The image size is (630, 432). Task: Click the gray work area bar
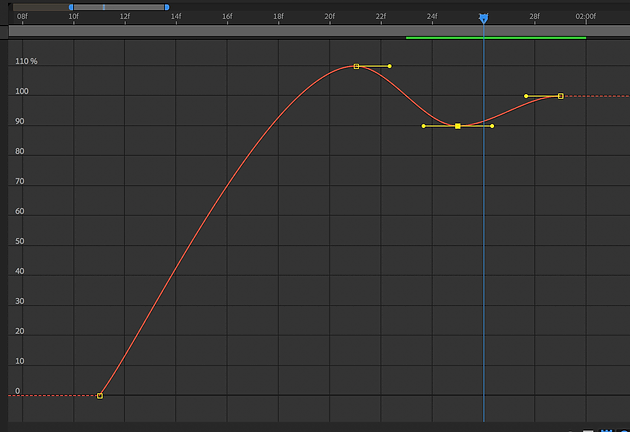click(319, 31)
